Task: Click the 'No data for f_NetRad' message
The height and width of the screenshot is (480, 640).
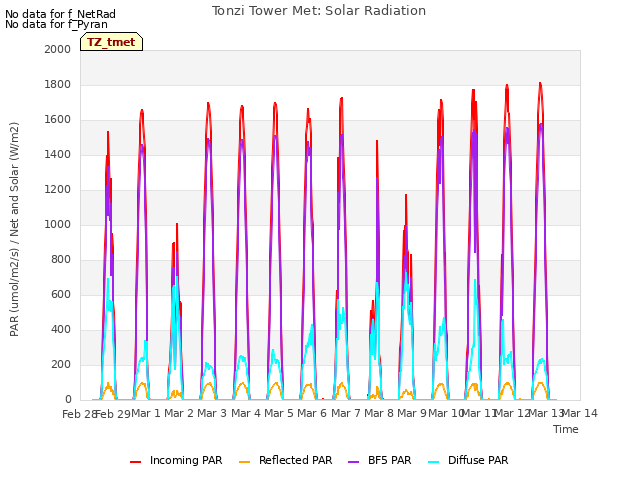Action: [x=60, y=14]
